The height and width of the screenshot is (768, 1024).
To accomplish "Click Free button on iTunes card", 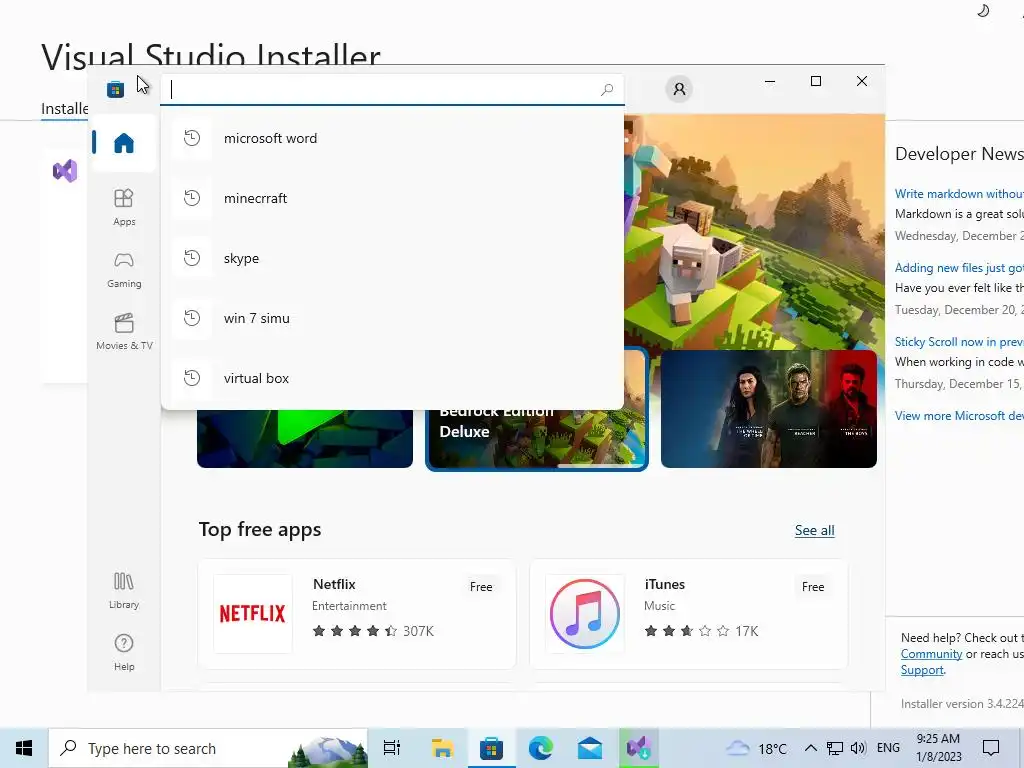I will pos(812,586).
